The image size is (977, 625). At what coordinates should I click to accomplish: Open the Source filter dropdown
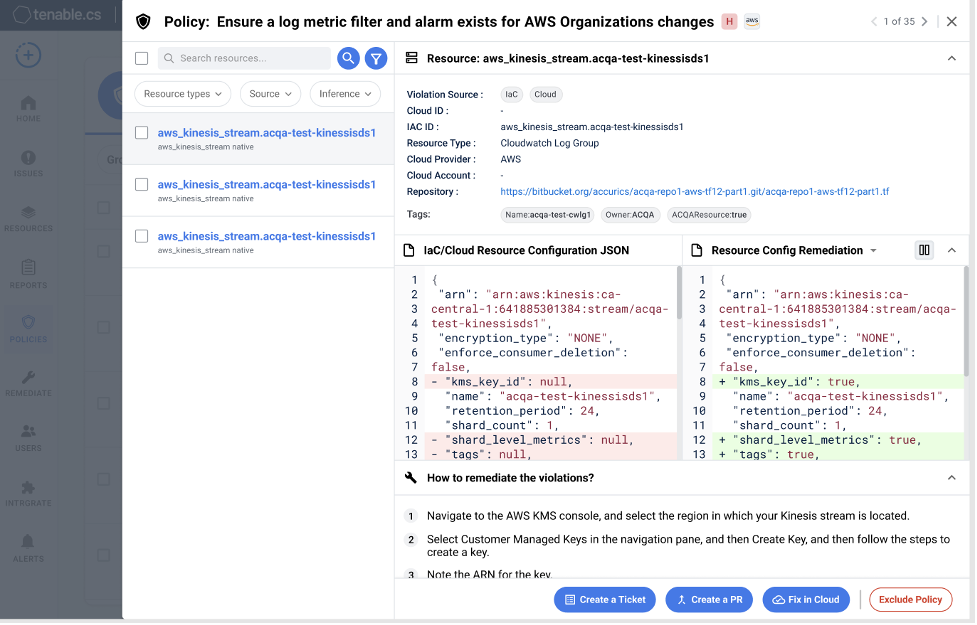click(270, 94)
